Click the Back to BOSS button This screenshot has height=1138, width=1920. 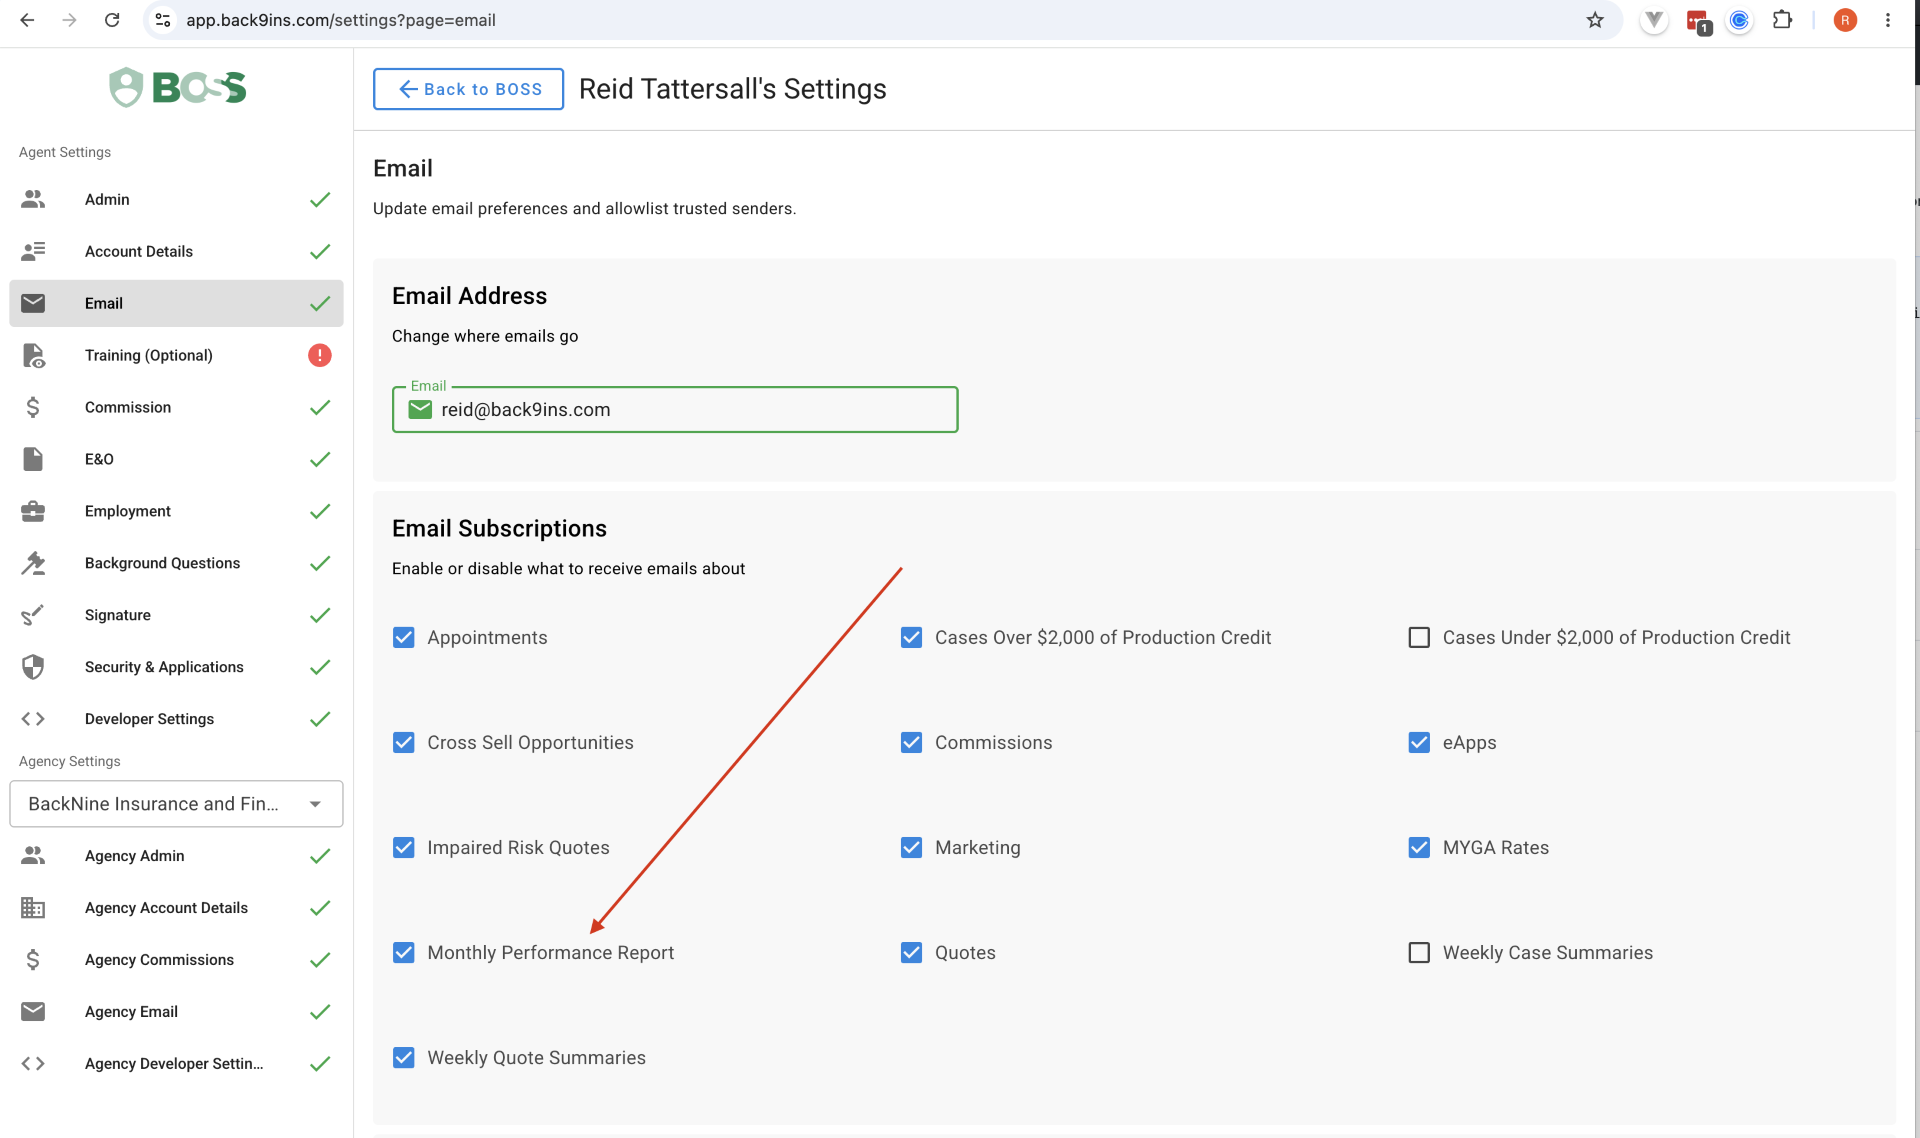468,89
